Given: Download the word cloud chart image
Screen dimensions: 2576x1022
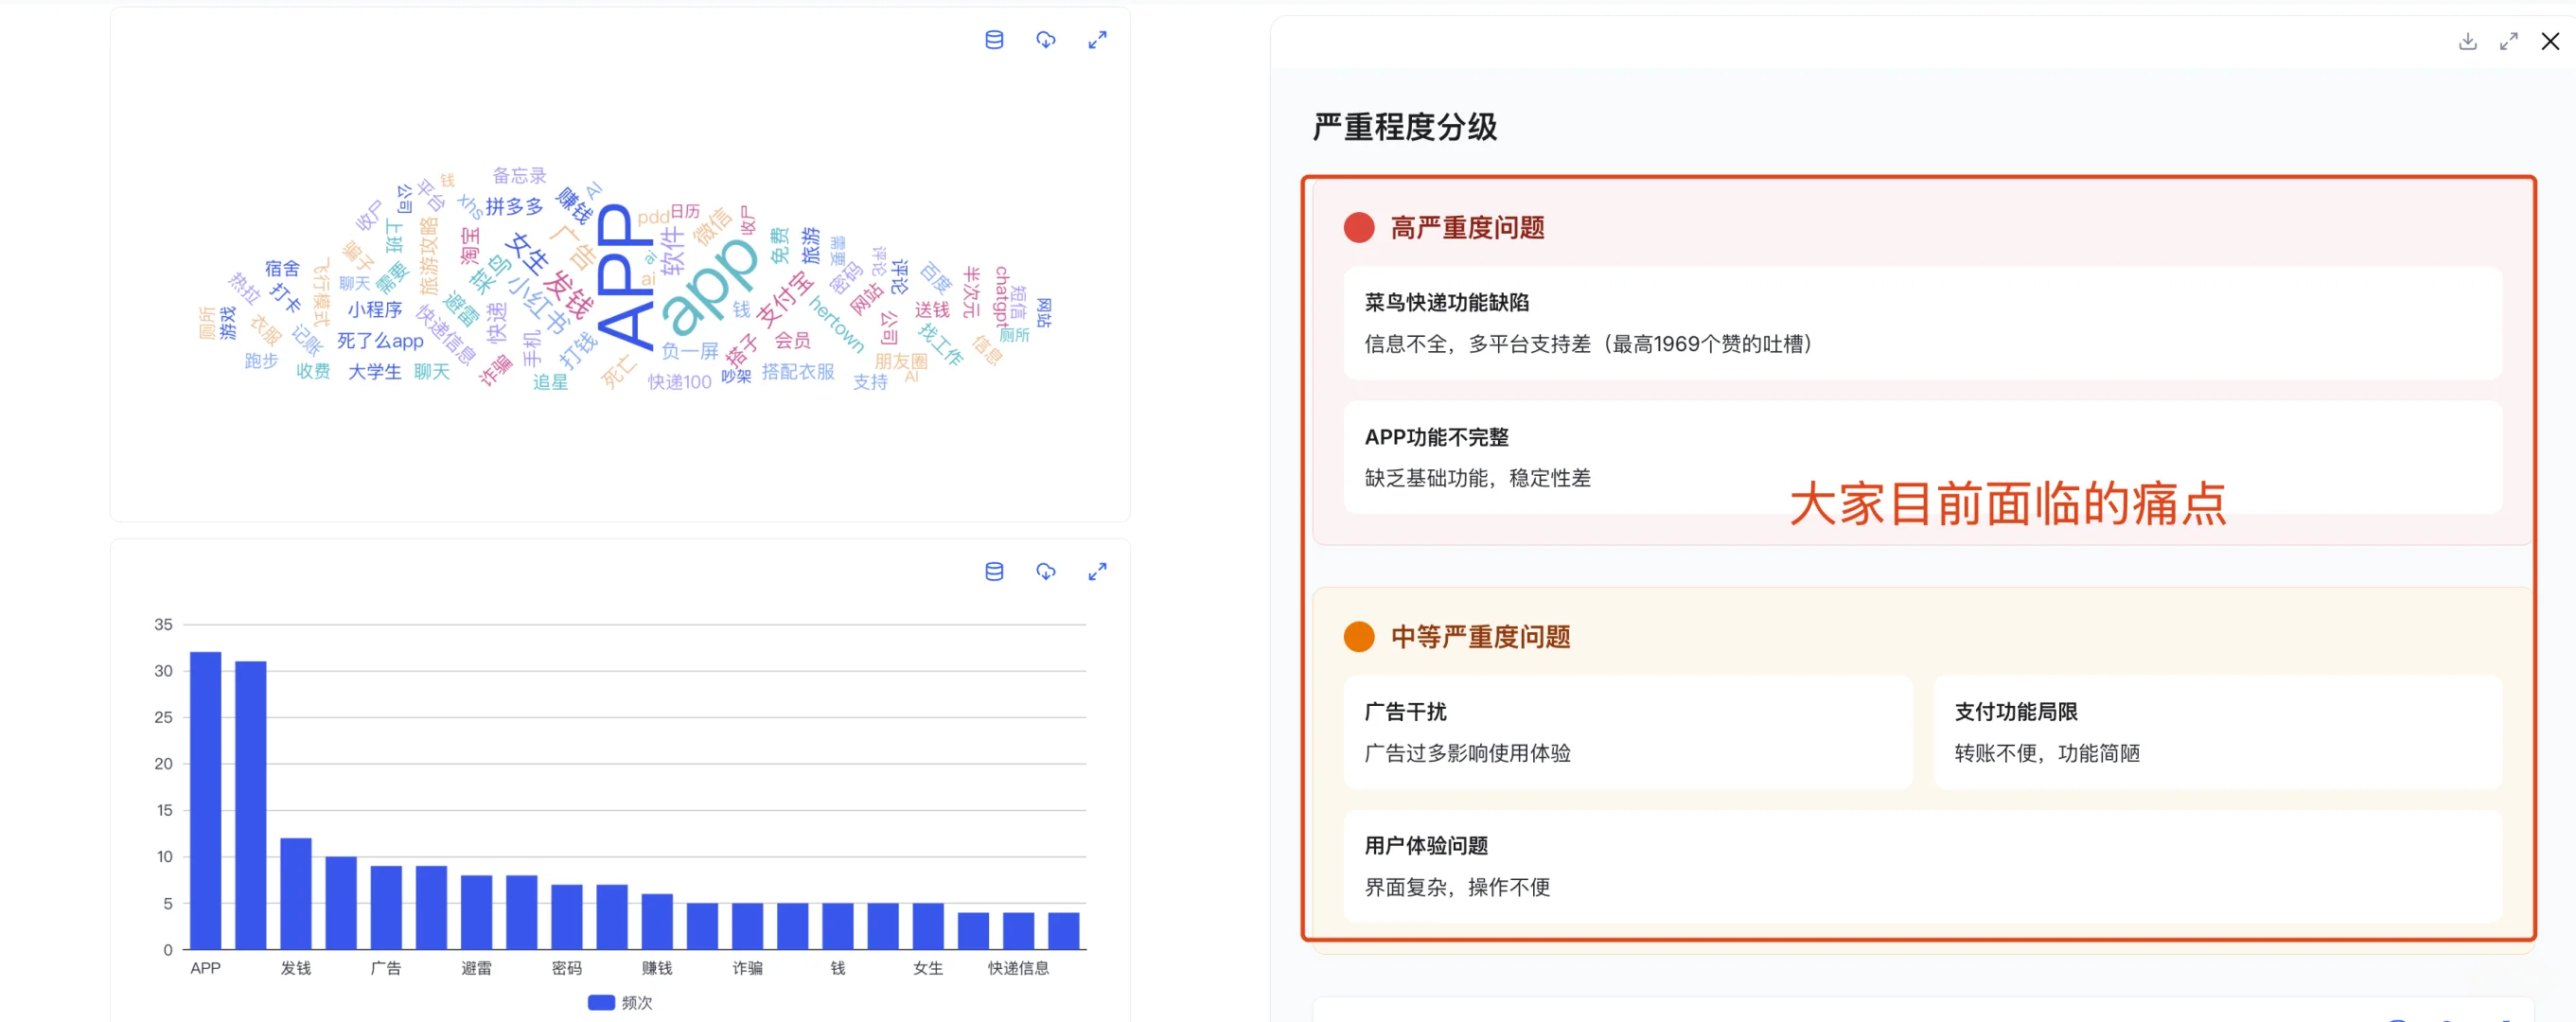Looking at the screenshot, I should click(x=1045, y=40).
